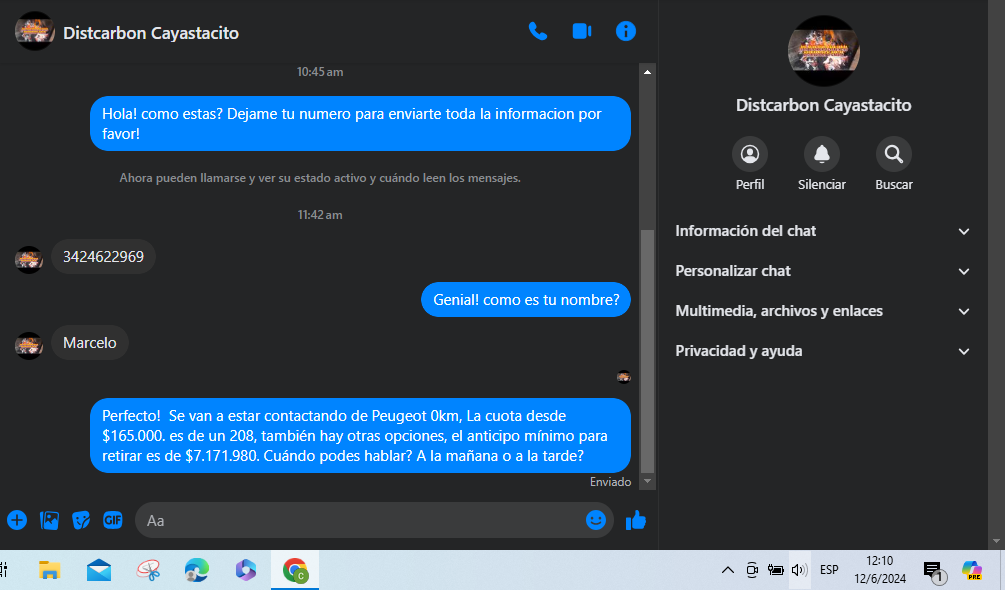Open File Explorer from the taskbar

click(49, 570)
